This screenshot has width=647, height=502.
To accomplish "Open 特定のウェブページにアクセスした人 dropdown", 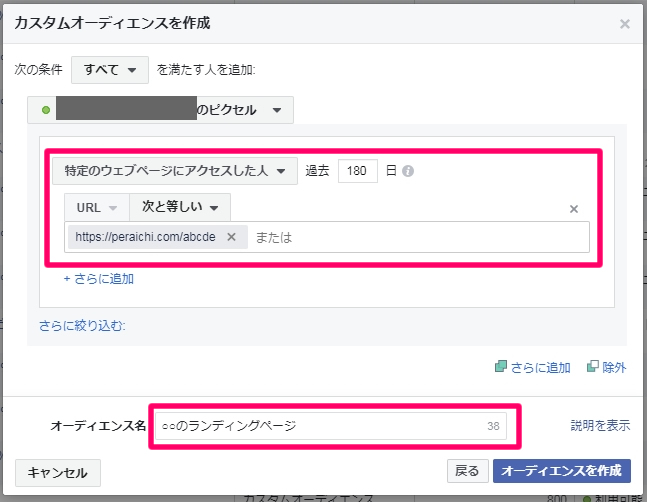I will point(175,171).
